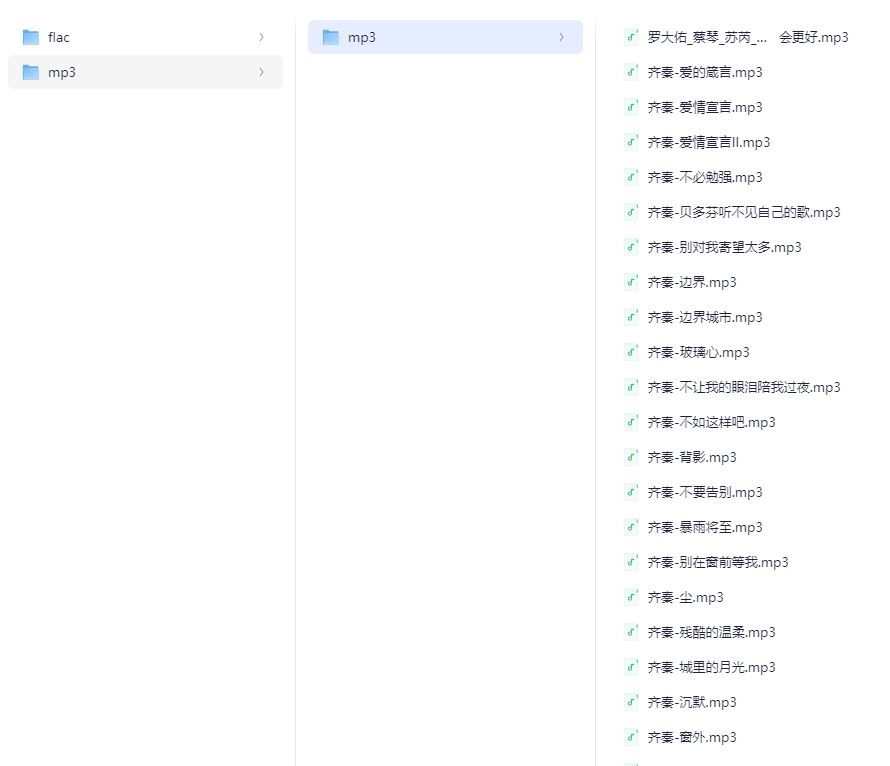Select file name 齐秦-背影.mp3
This screenshot has width=890, height=766.
(692, 457)
